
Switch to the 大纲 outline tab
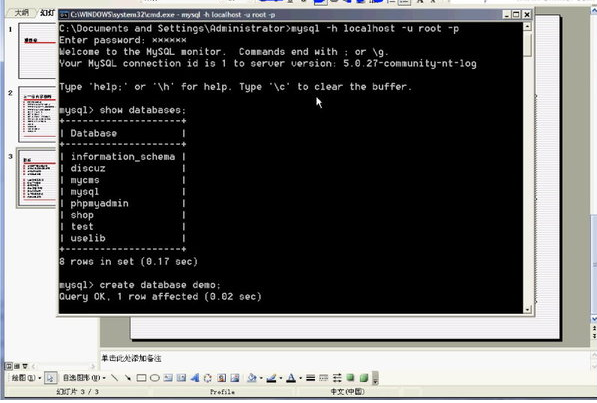click(x=21, y=13)
